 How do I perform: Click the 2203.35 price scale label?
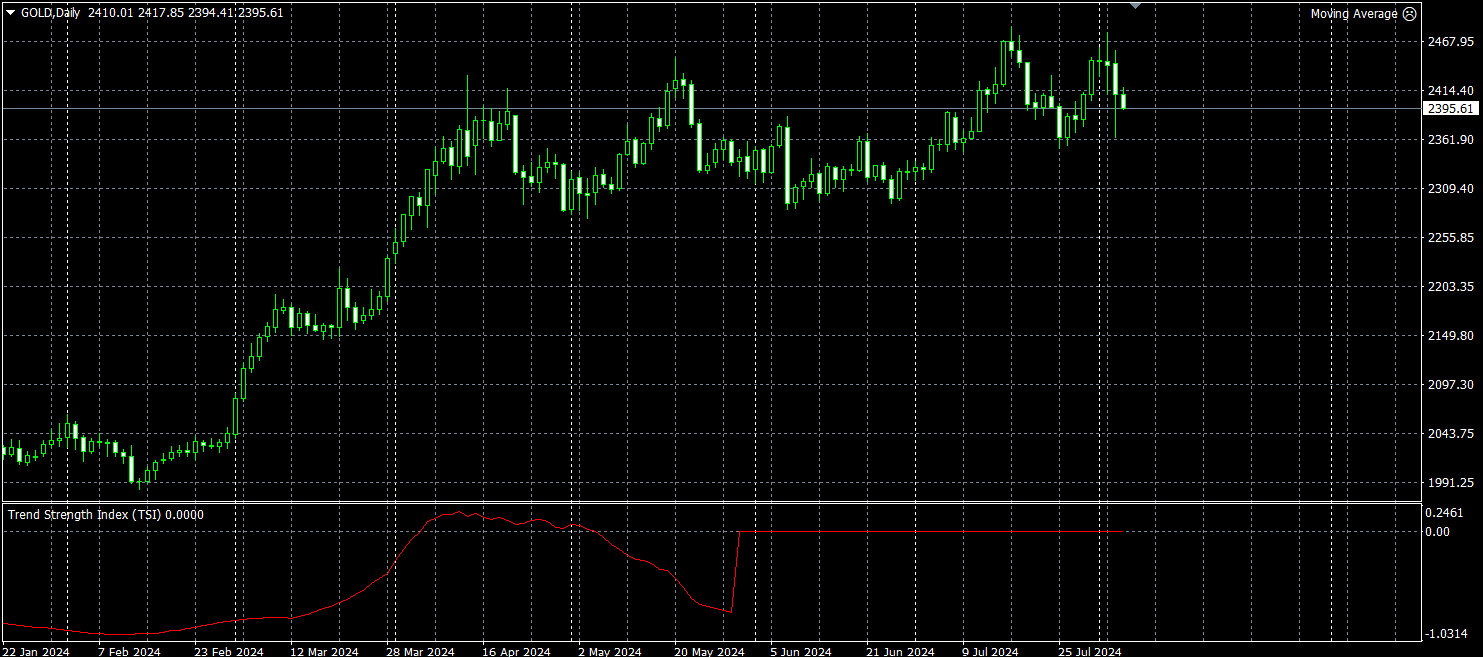click(1451, 287)
